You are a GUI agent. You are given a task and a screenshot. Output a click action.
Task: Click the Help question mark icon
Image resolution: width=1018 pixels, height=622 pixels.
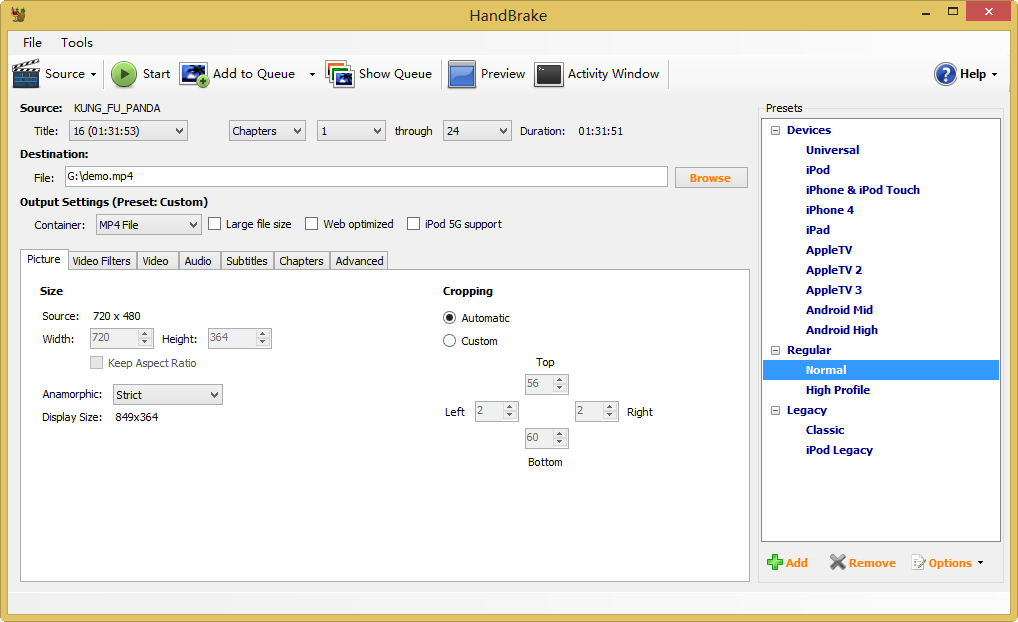click(945, 74)
